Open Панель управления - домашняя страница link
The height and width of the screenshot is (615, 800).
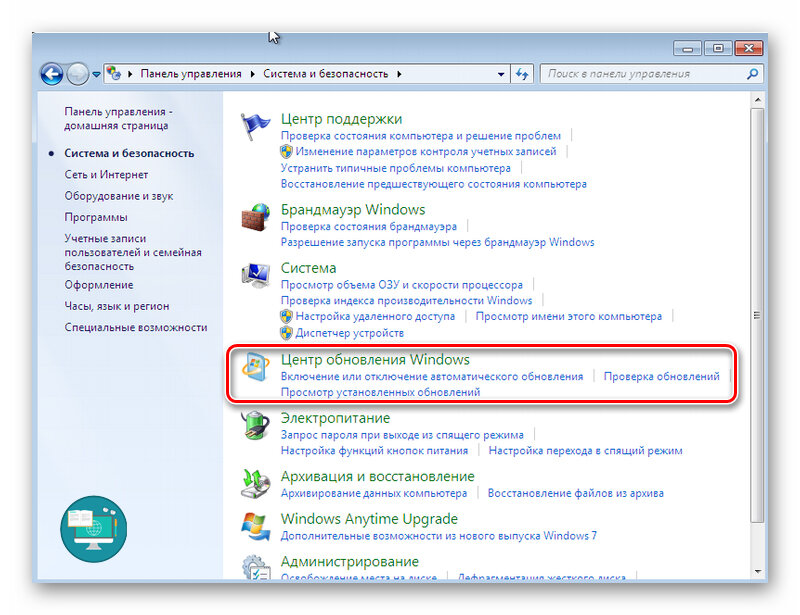(x=118, y=118)
